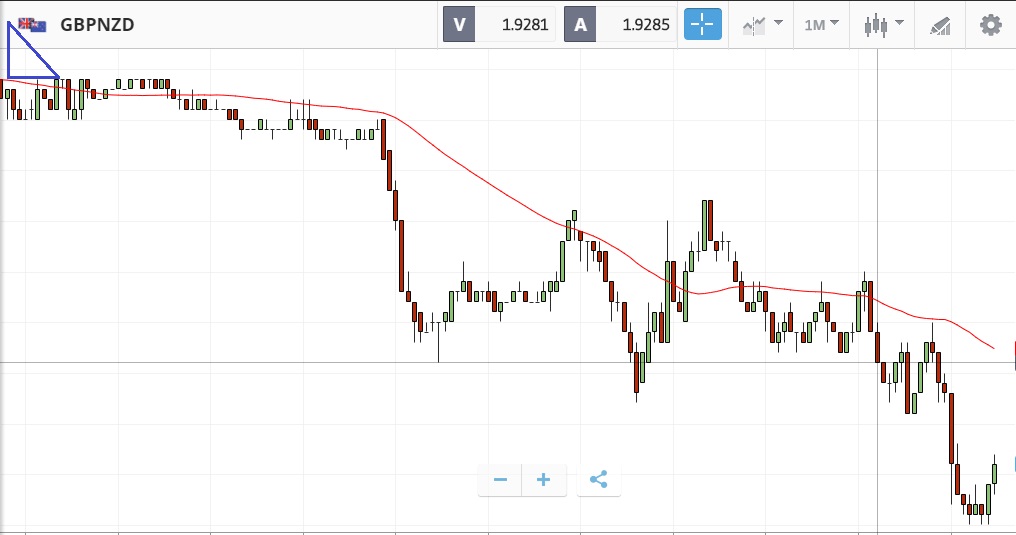1016x535 pixels.
Task: Open chart settings gear icon
Action: click(x=991, y=25)
